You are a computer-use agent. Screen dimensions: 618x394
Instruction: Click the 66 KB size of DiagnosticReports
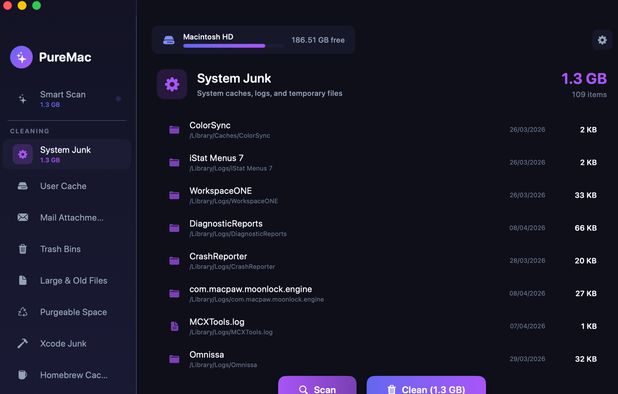tap(585, 228)
